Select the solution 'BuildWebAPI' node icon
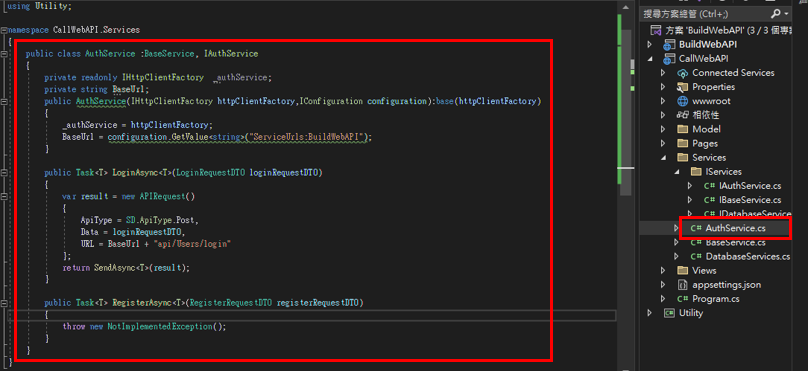This screenshot has width=808, height=371. coord(655,30)
